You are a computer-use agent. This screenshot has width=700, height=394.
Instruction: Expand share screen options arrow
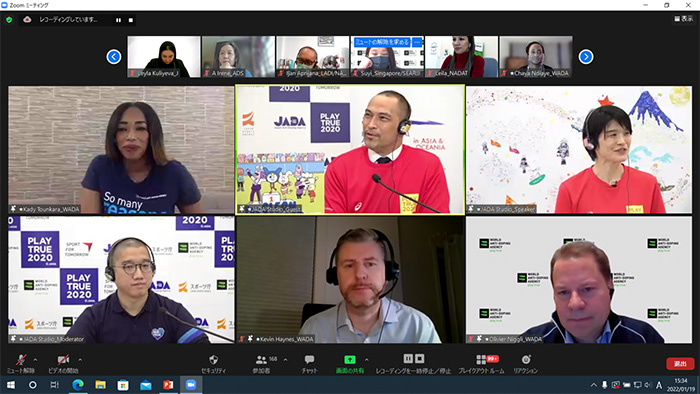[367, 360]
